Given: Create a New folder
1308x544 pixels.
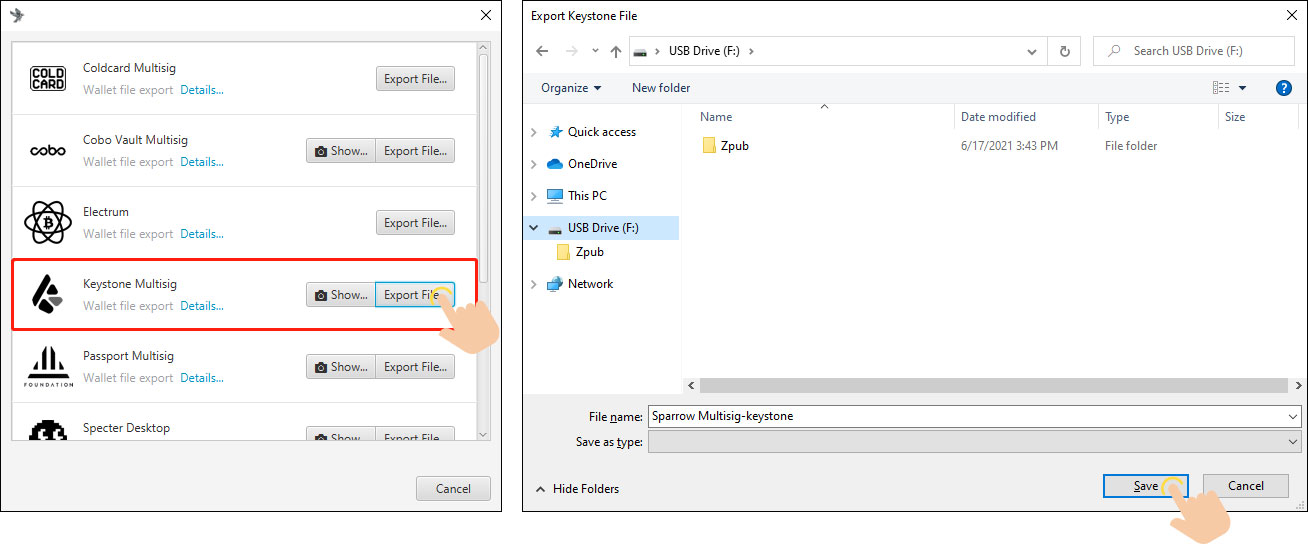Looking at the screenshot, I should point(661,88).
